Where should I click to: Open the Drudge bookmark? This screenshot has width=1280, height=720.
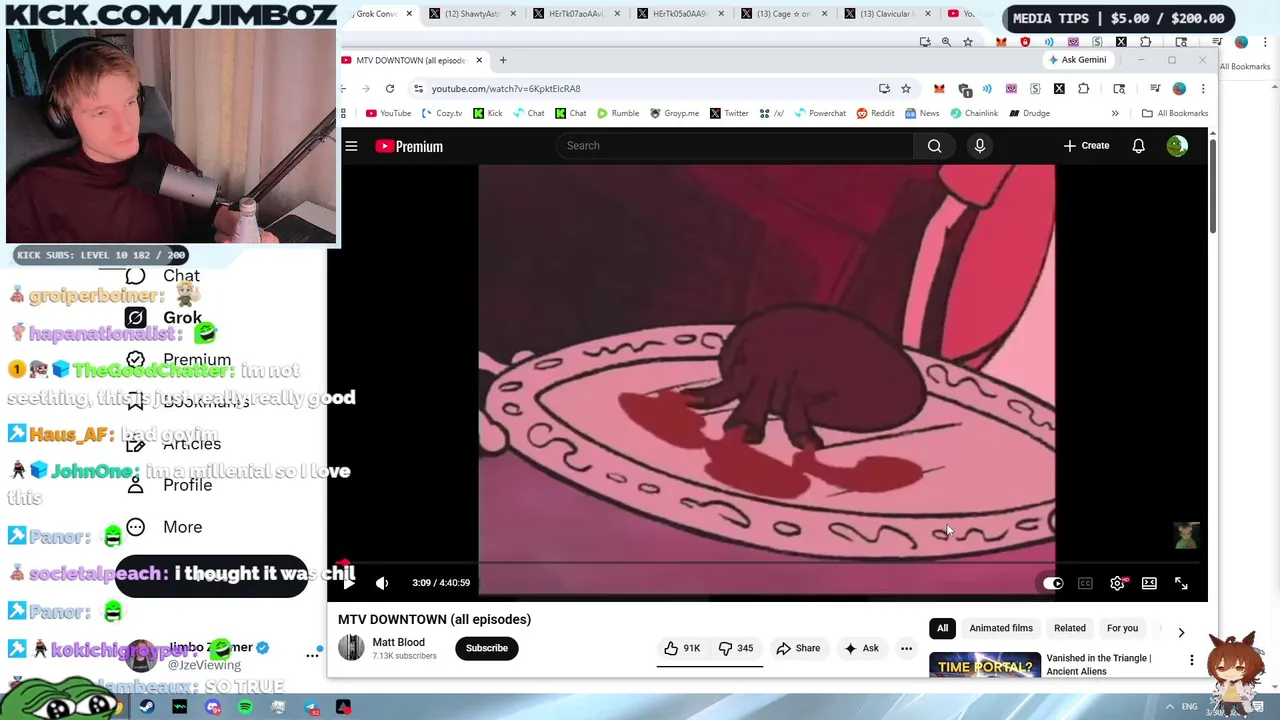1029,113
